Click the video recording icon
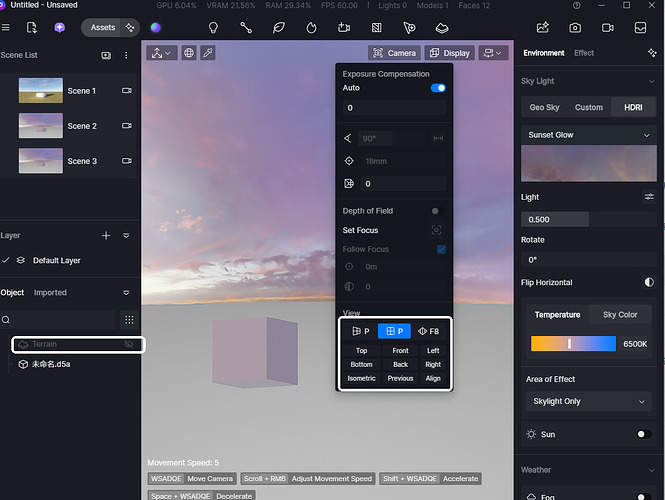This screenshot has height=500, width=665. pyautogui.click(x=608, y=28)
